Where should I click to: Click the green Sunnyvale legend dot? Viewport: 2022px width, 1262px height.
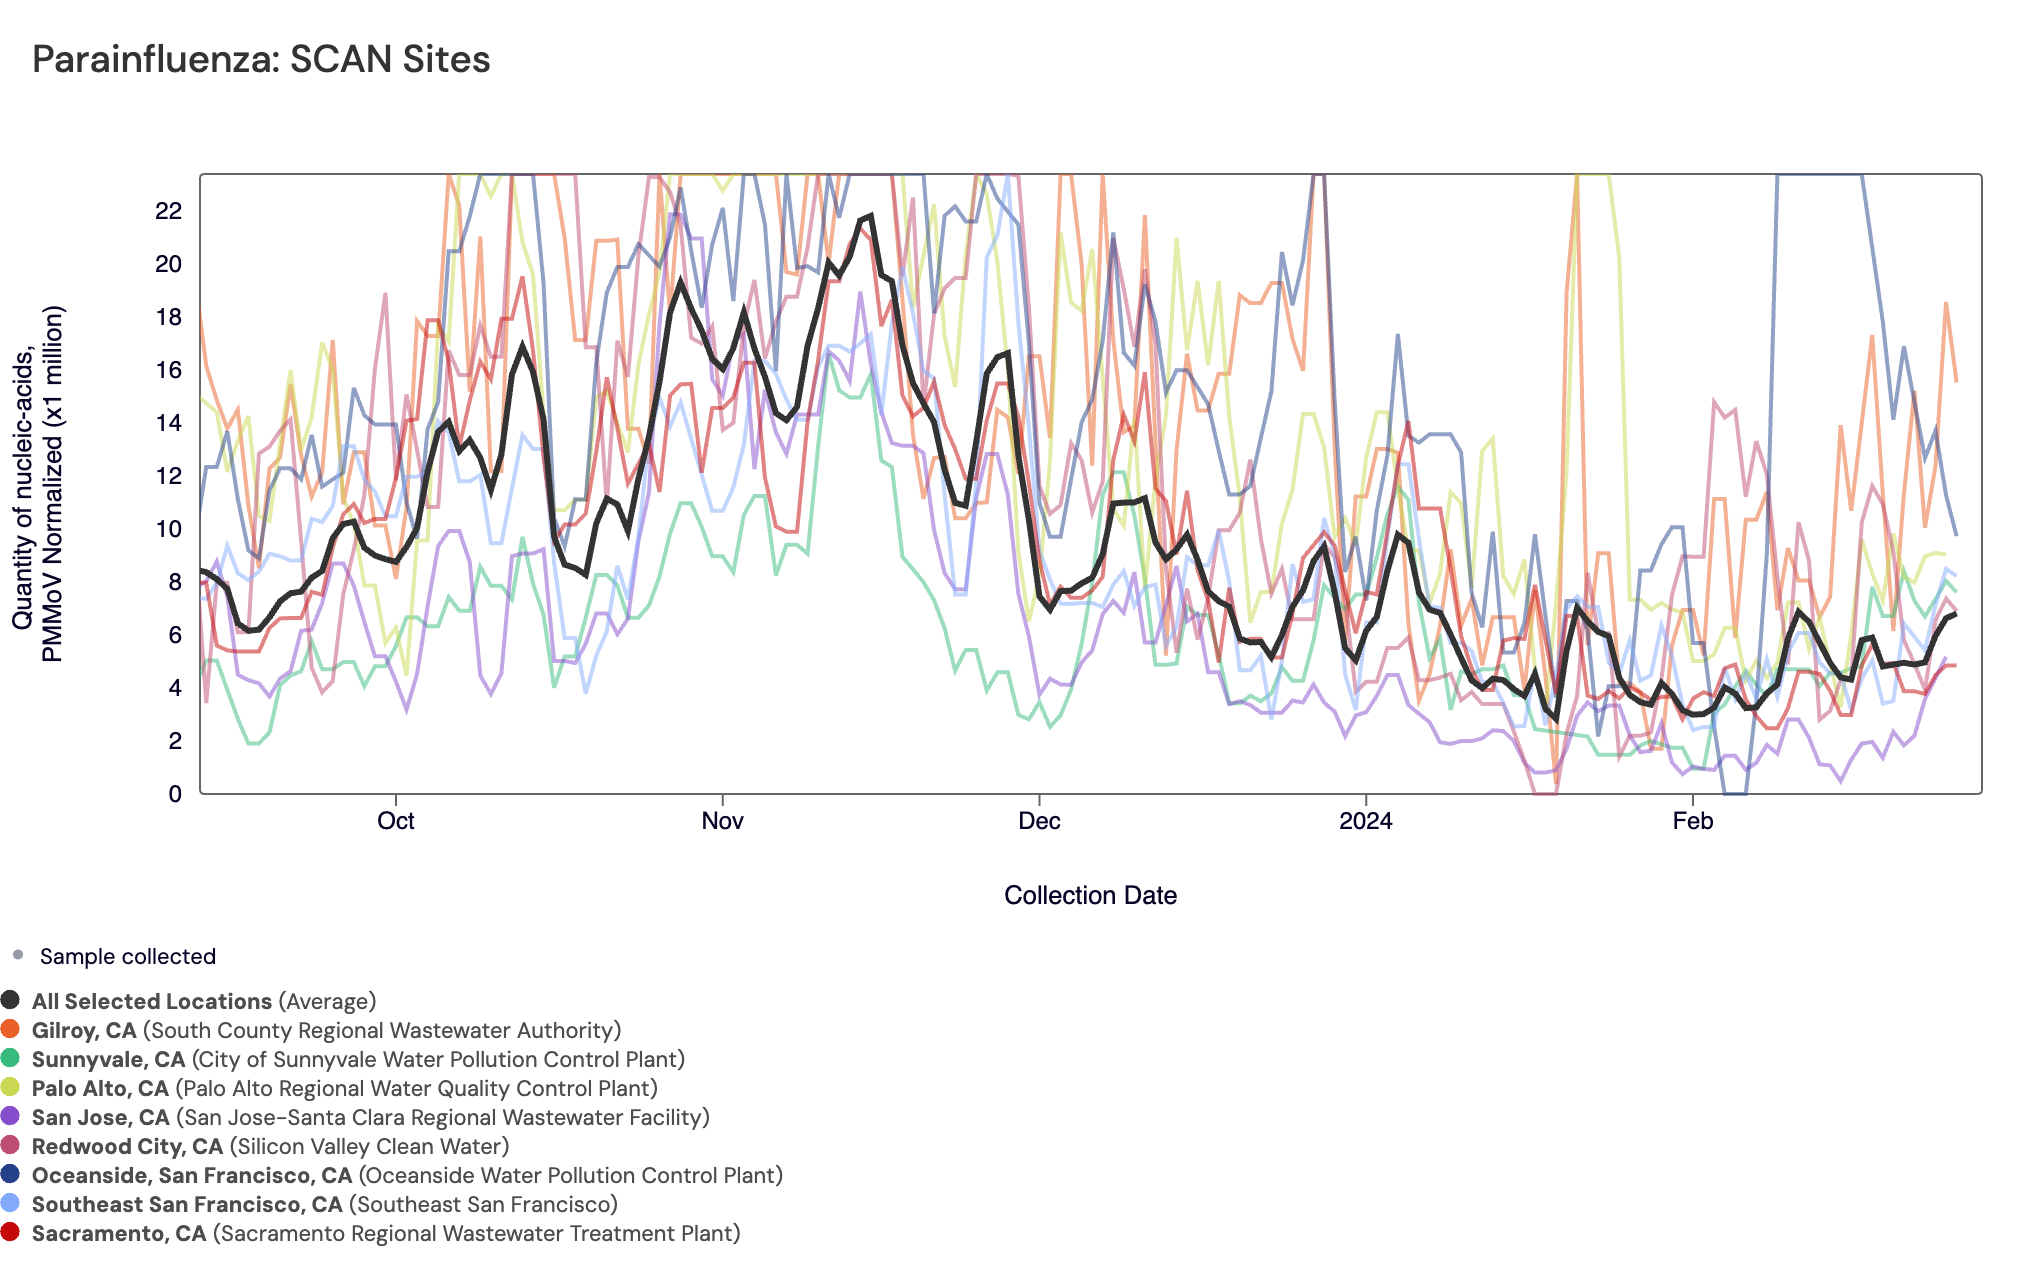10,1058
